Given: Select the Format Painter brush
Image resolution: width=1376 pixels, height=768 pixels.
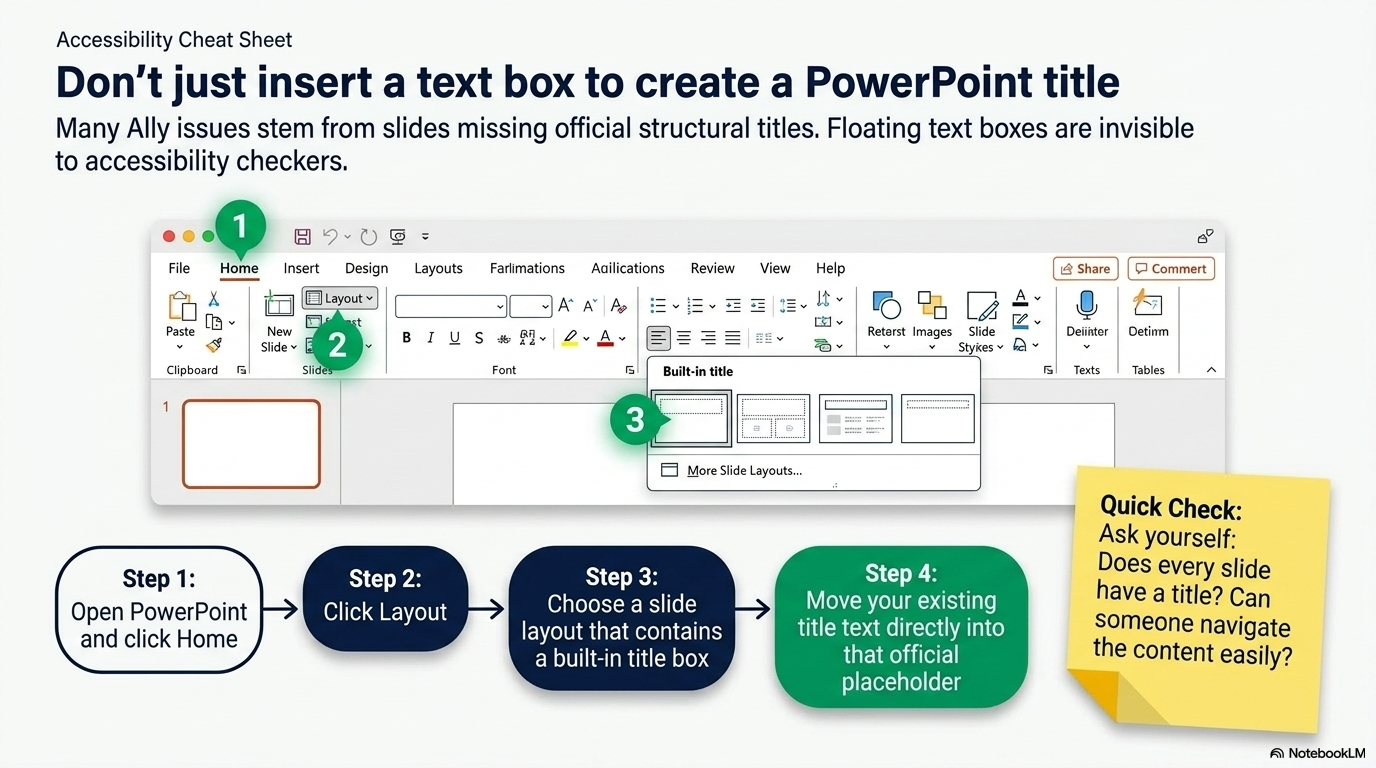Looking at the screenshot, I should point(213,345).
